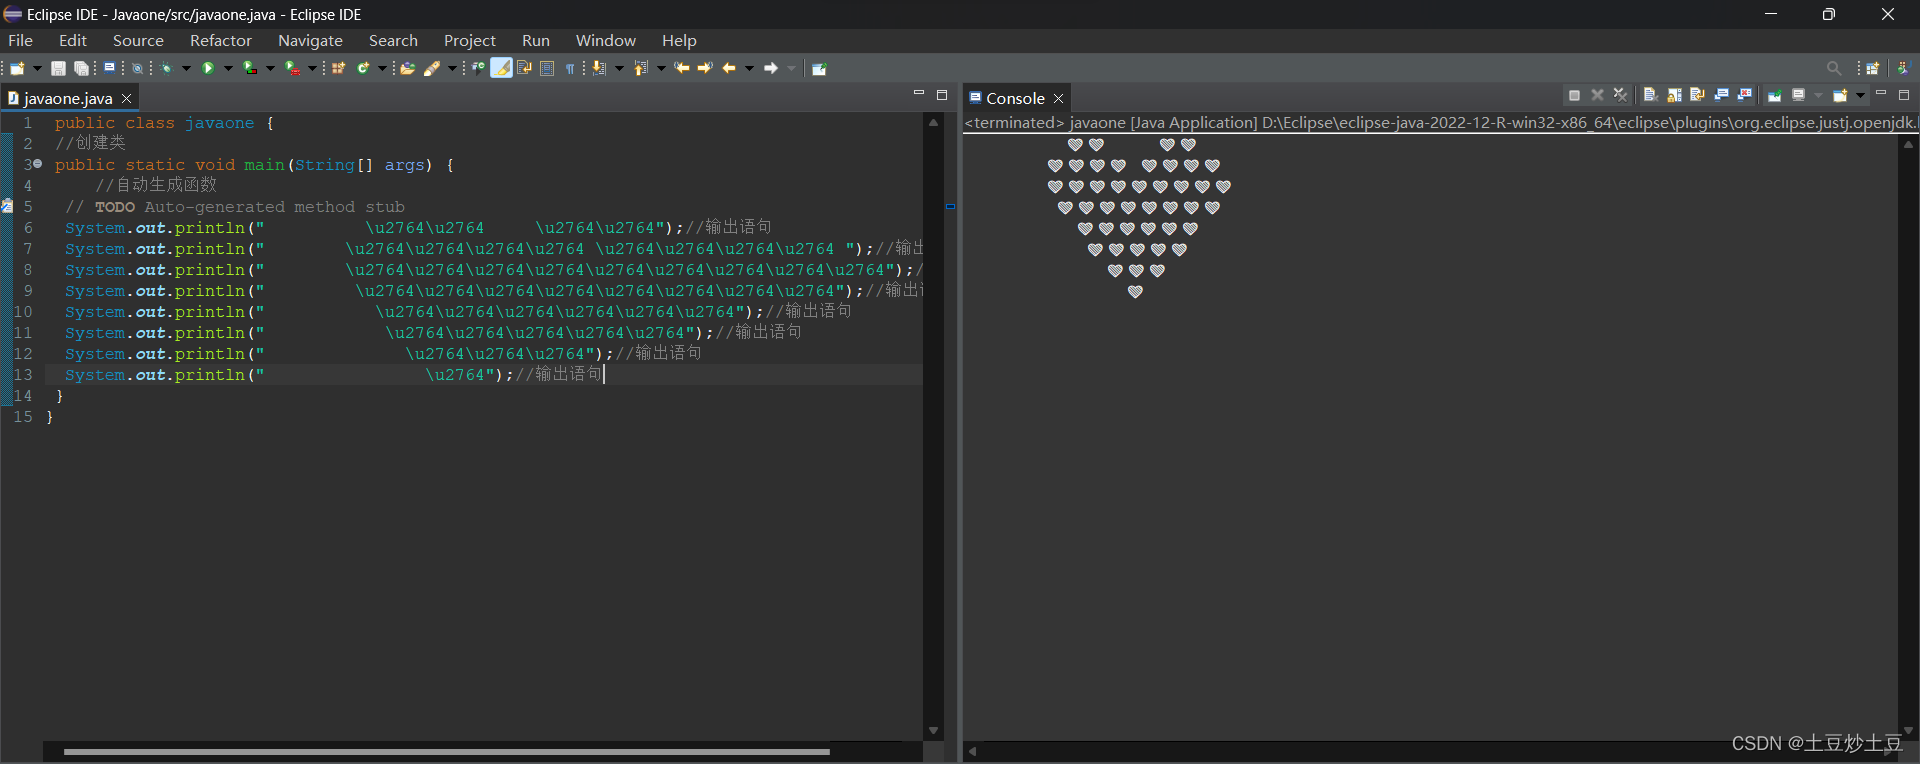Image resolution: width=1920 pixels, height=764 pixels.
Task: Open the Window menu
Action: pyautogui.click(x=606, y=40)
